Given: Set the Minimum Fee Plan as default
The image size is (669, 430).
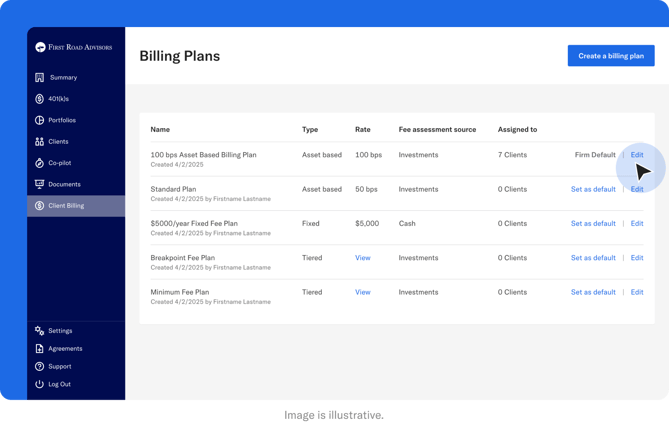Looking at the screenshot, I should (593, 292).
